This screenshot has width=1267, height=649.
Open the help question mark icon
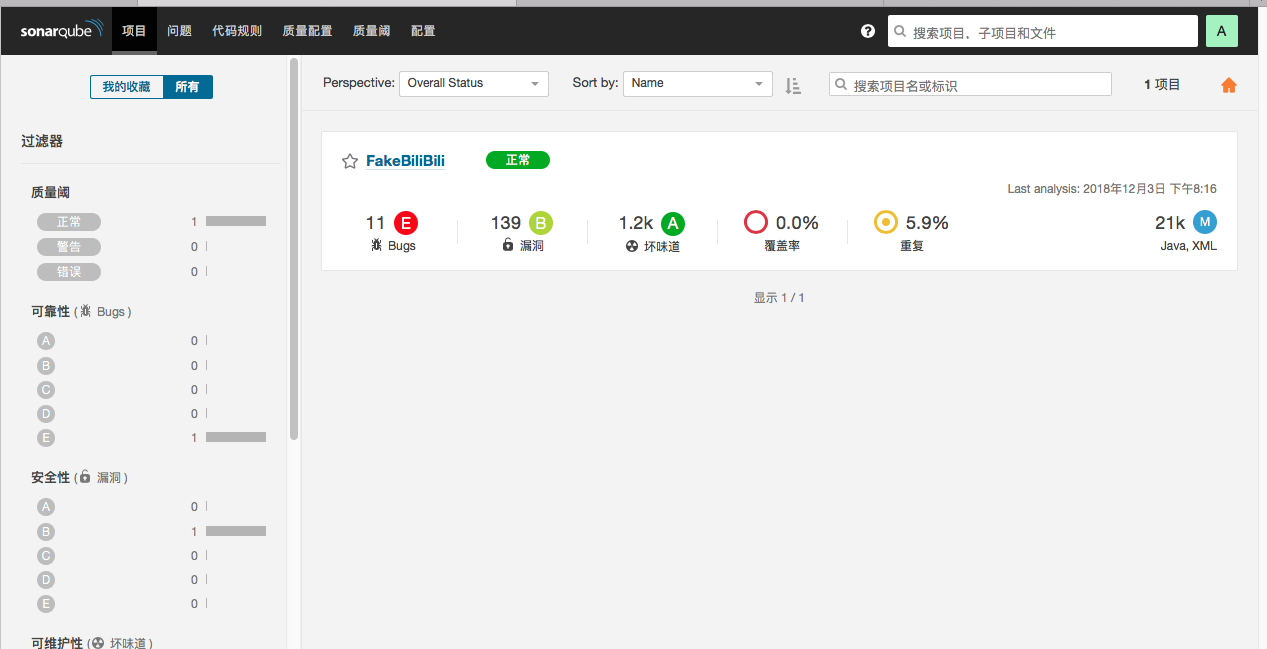click(868, 31)
